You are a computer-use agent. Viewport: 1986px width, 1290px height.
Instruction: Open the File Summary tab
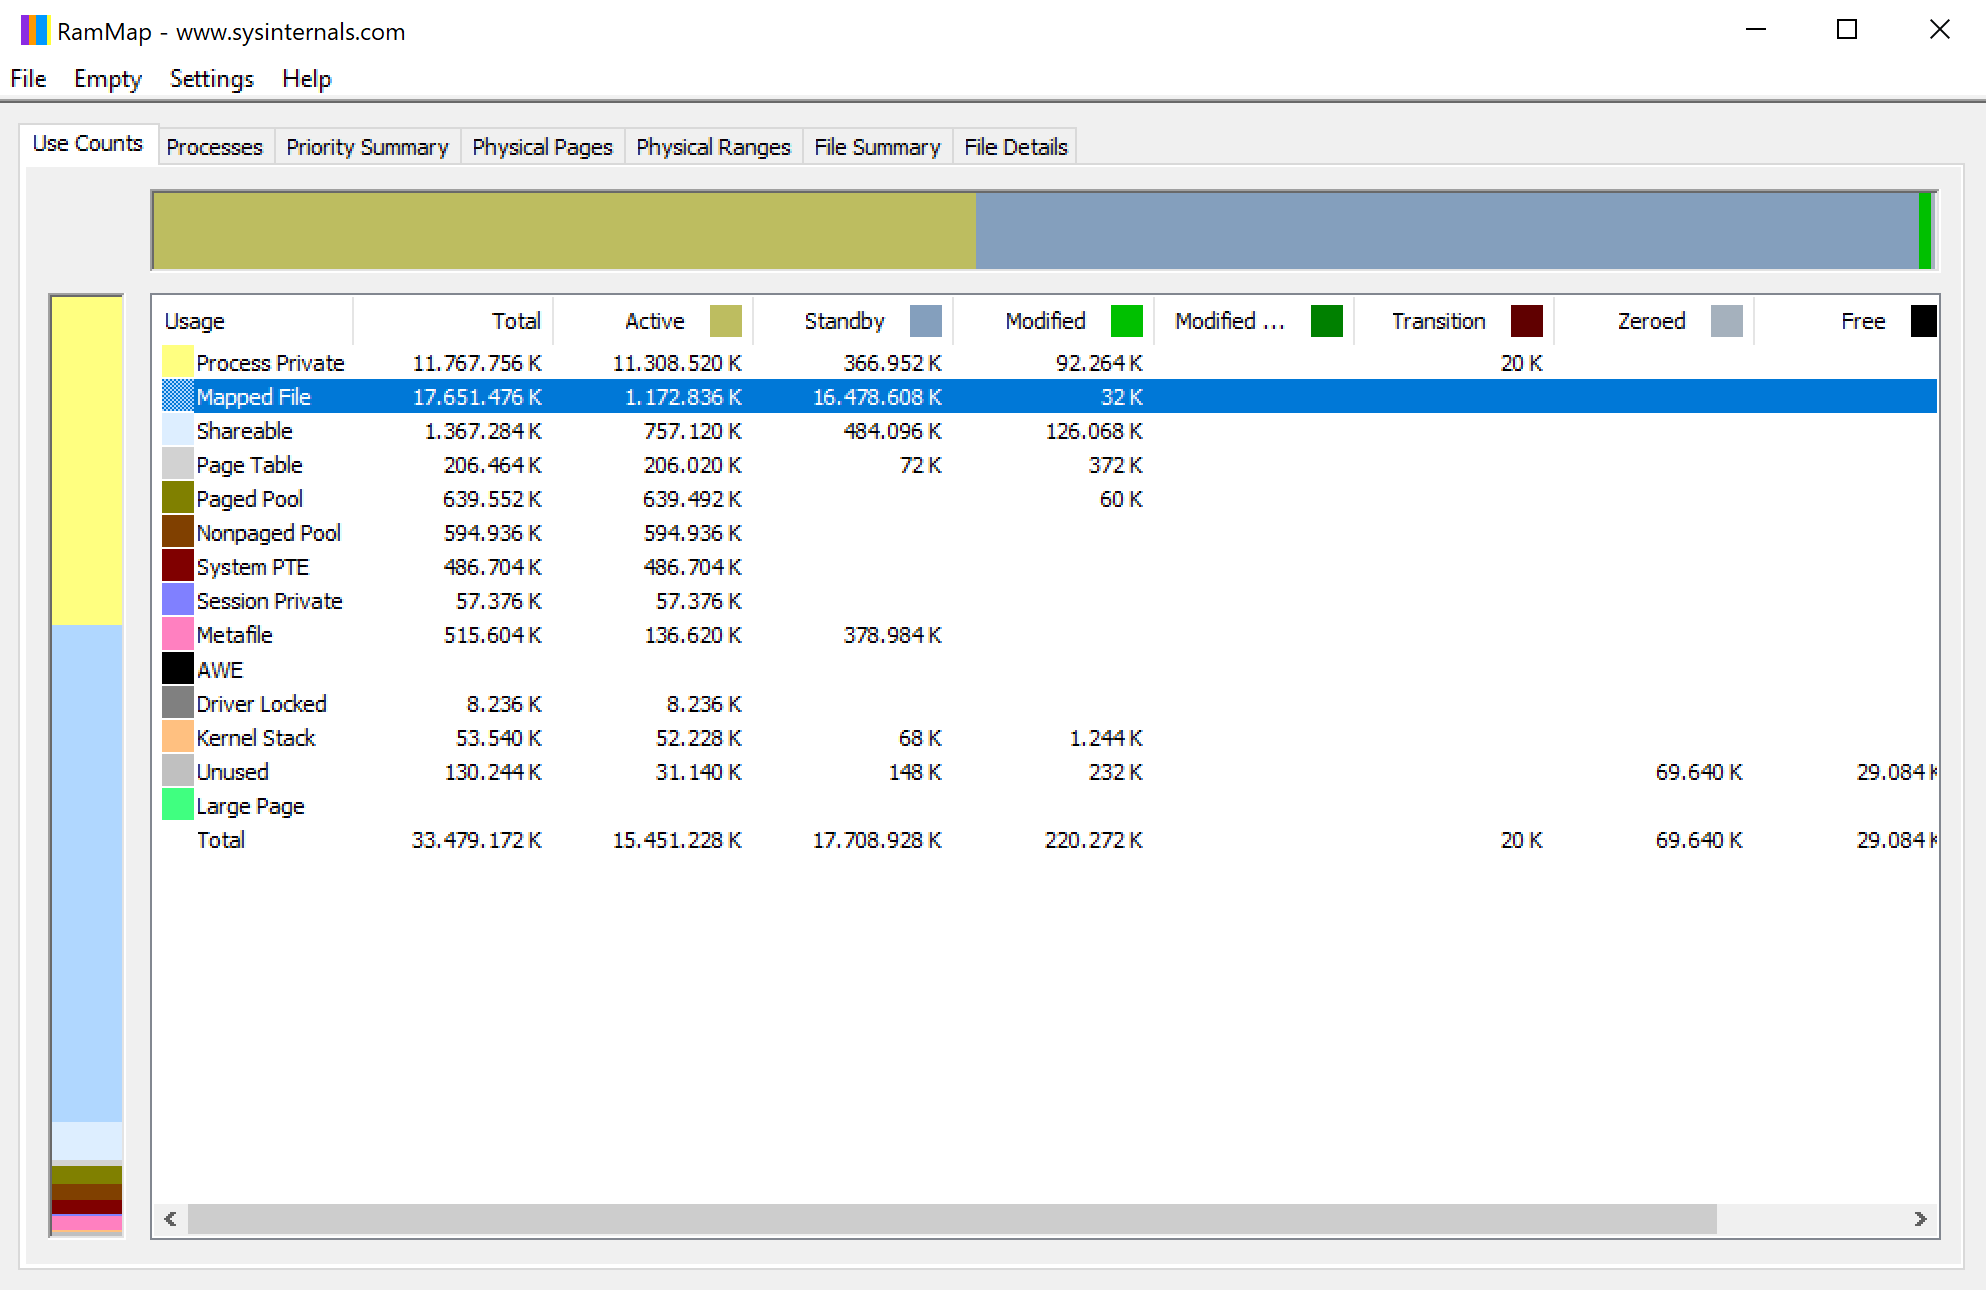pos(877,147)
